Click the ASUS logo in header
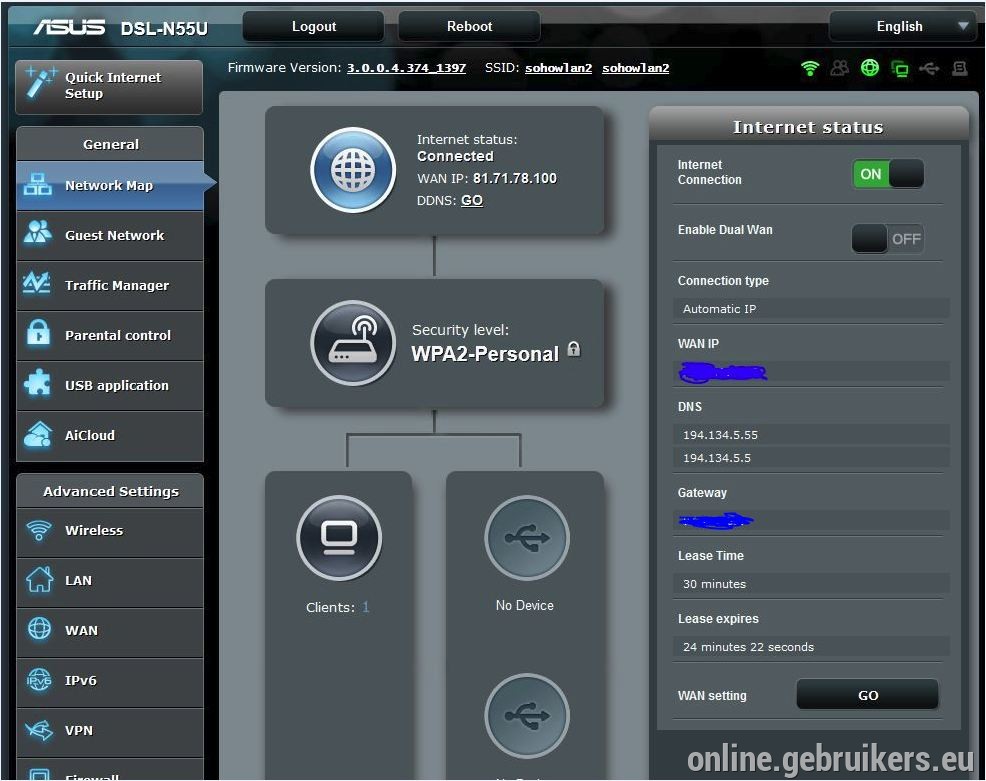 coord(69,26)
